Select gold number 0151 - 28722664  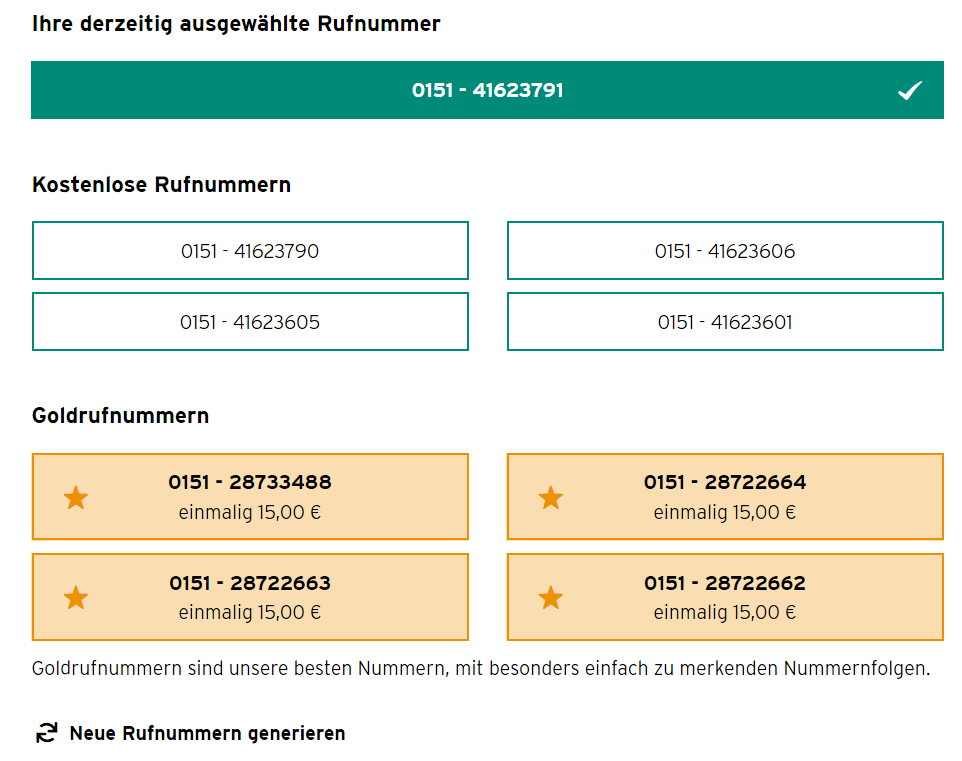(x=725, y=496)
